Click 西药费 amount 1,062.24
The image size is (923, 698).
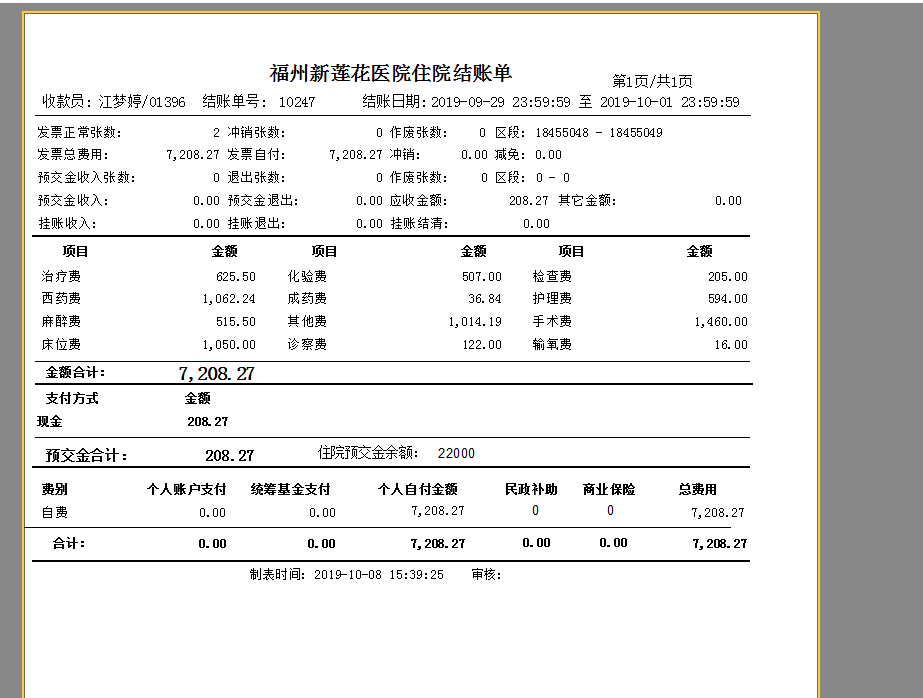[x=229, y=299]
